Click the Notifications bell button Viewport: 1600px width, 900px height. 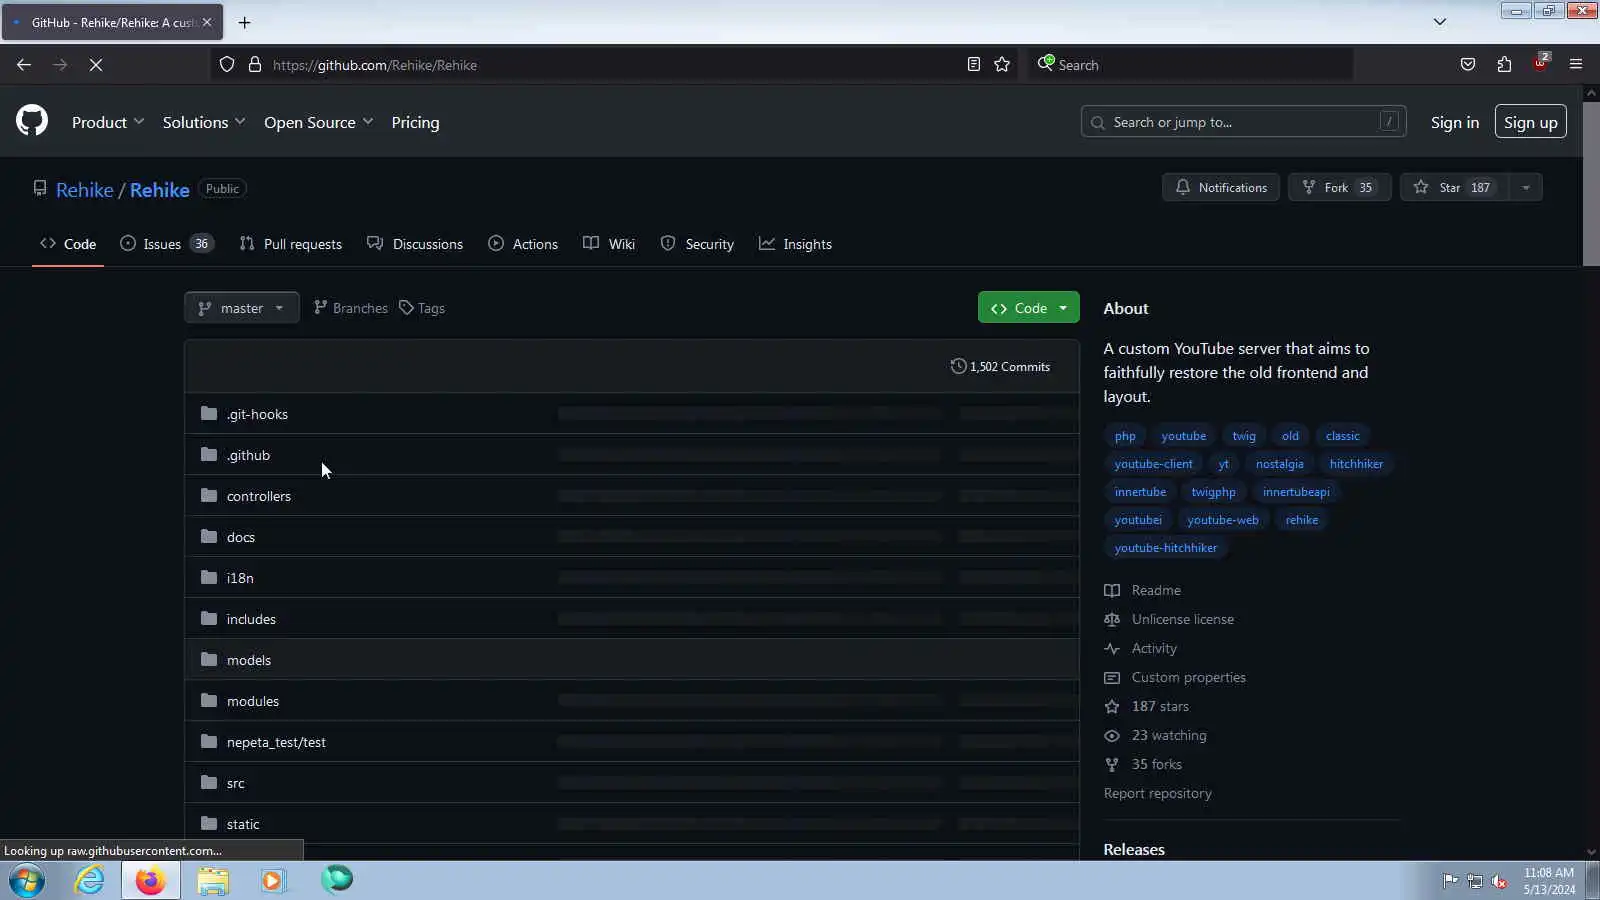pos(1221,187)
